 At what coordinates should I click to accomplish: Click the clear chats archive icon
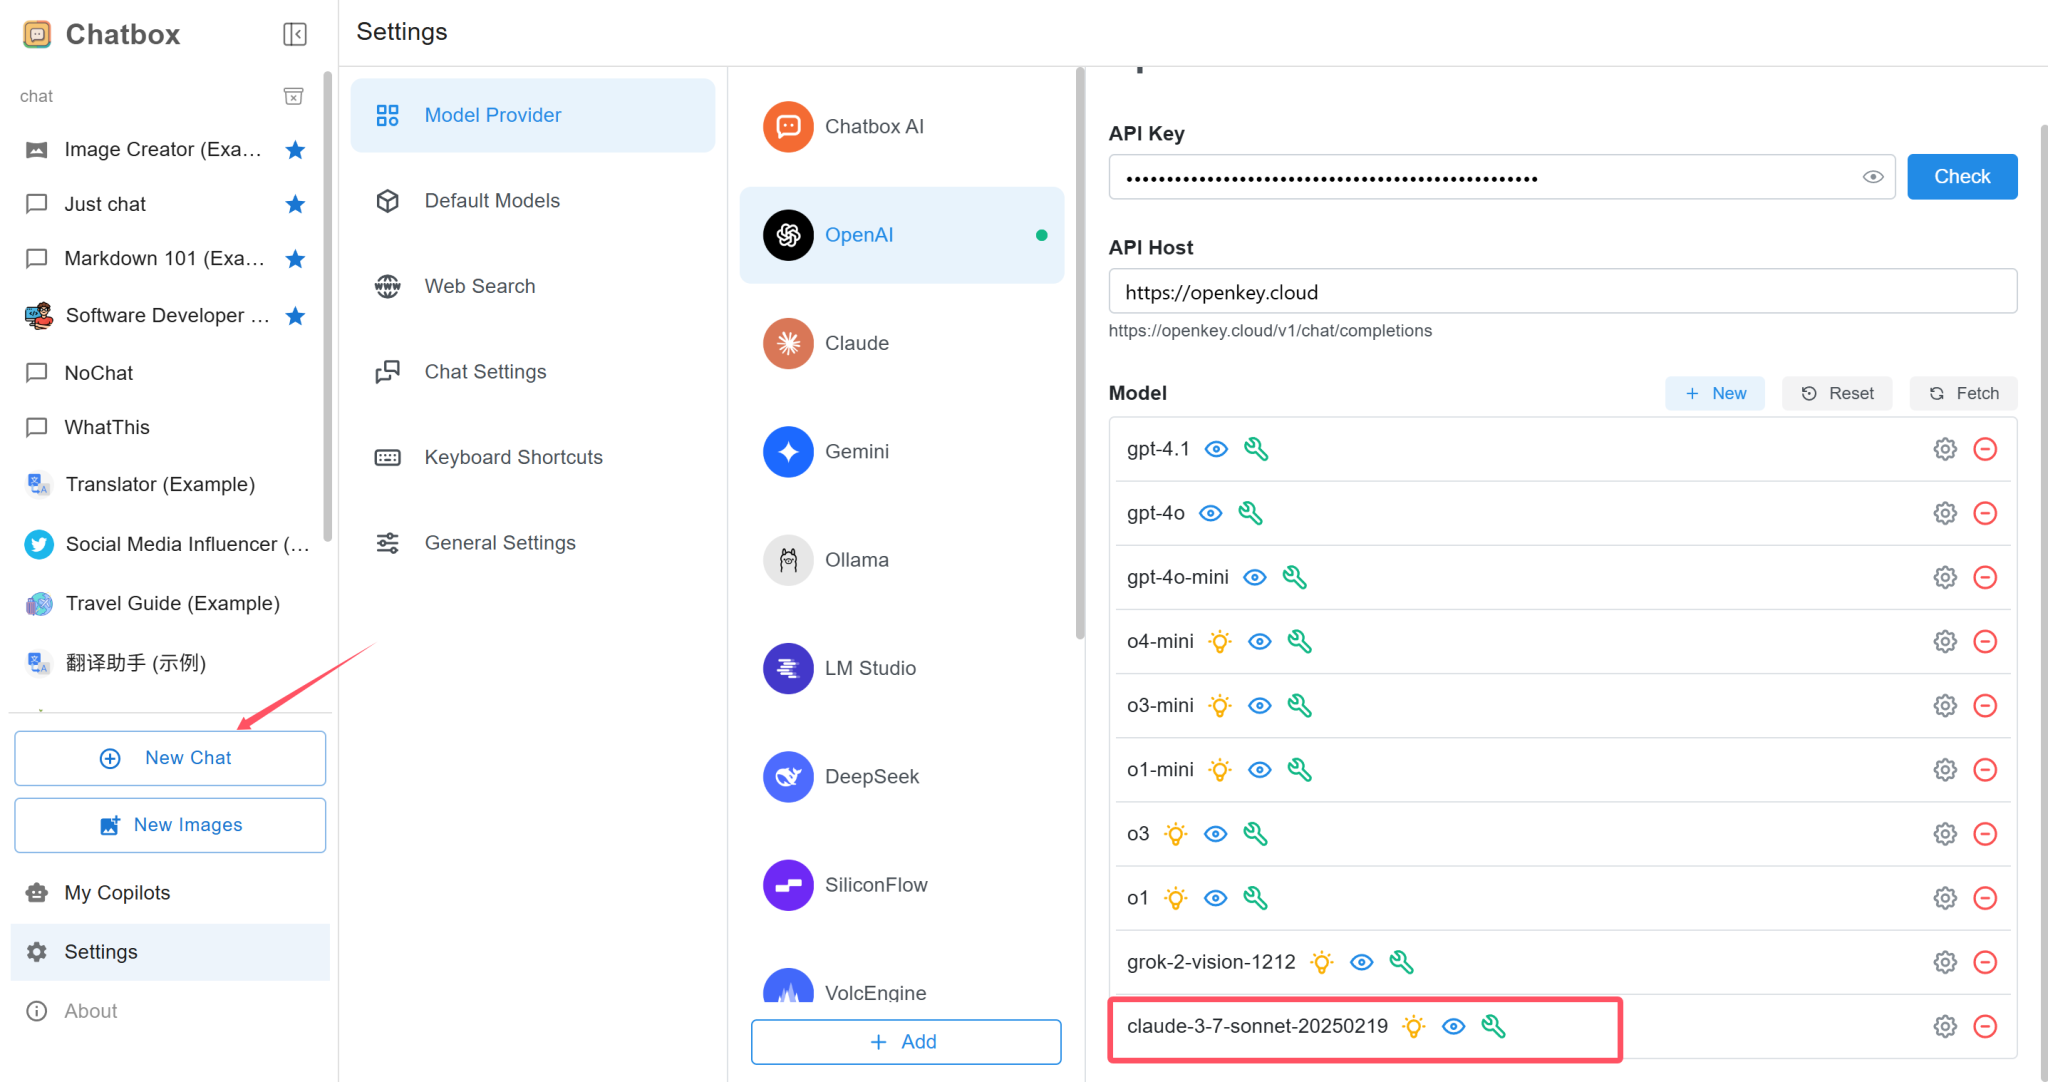[293, 96]
